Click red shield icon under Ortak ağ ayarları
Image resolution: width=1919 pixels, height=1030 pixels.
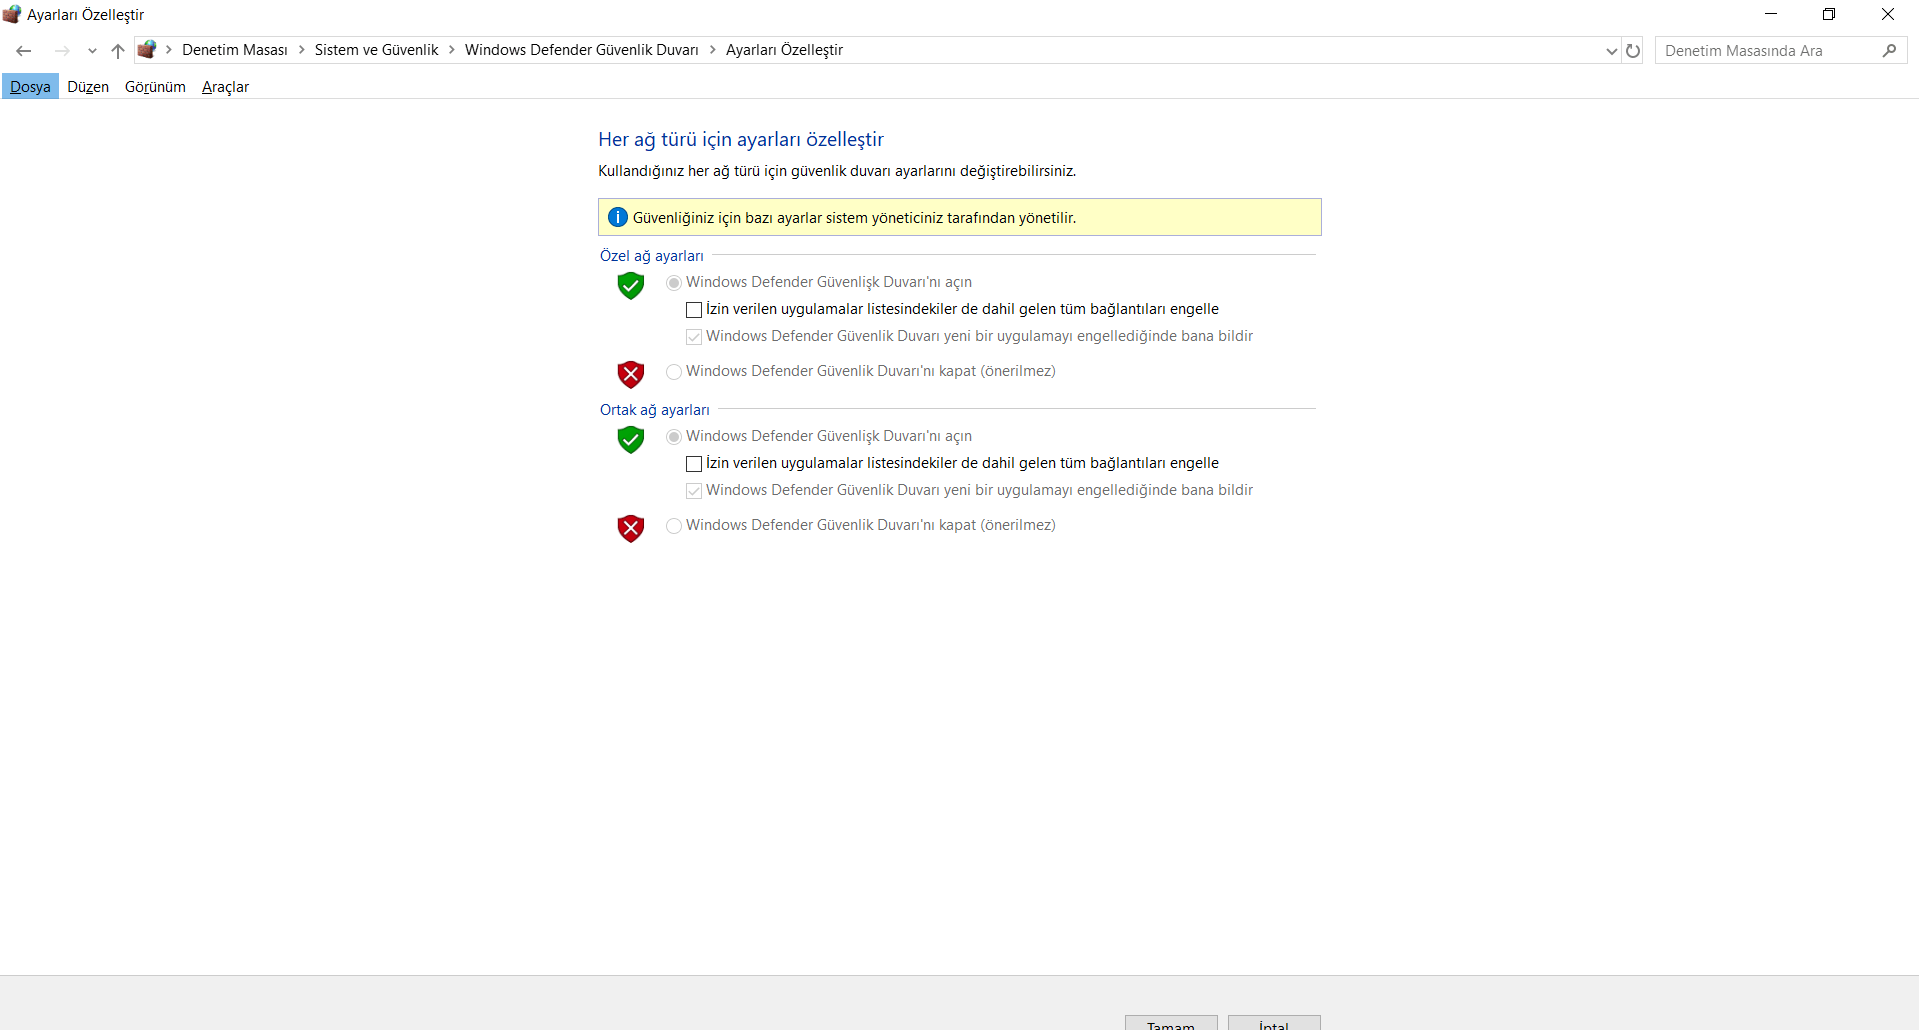coord(631,529)
